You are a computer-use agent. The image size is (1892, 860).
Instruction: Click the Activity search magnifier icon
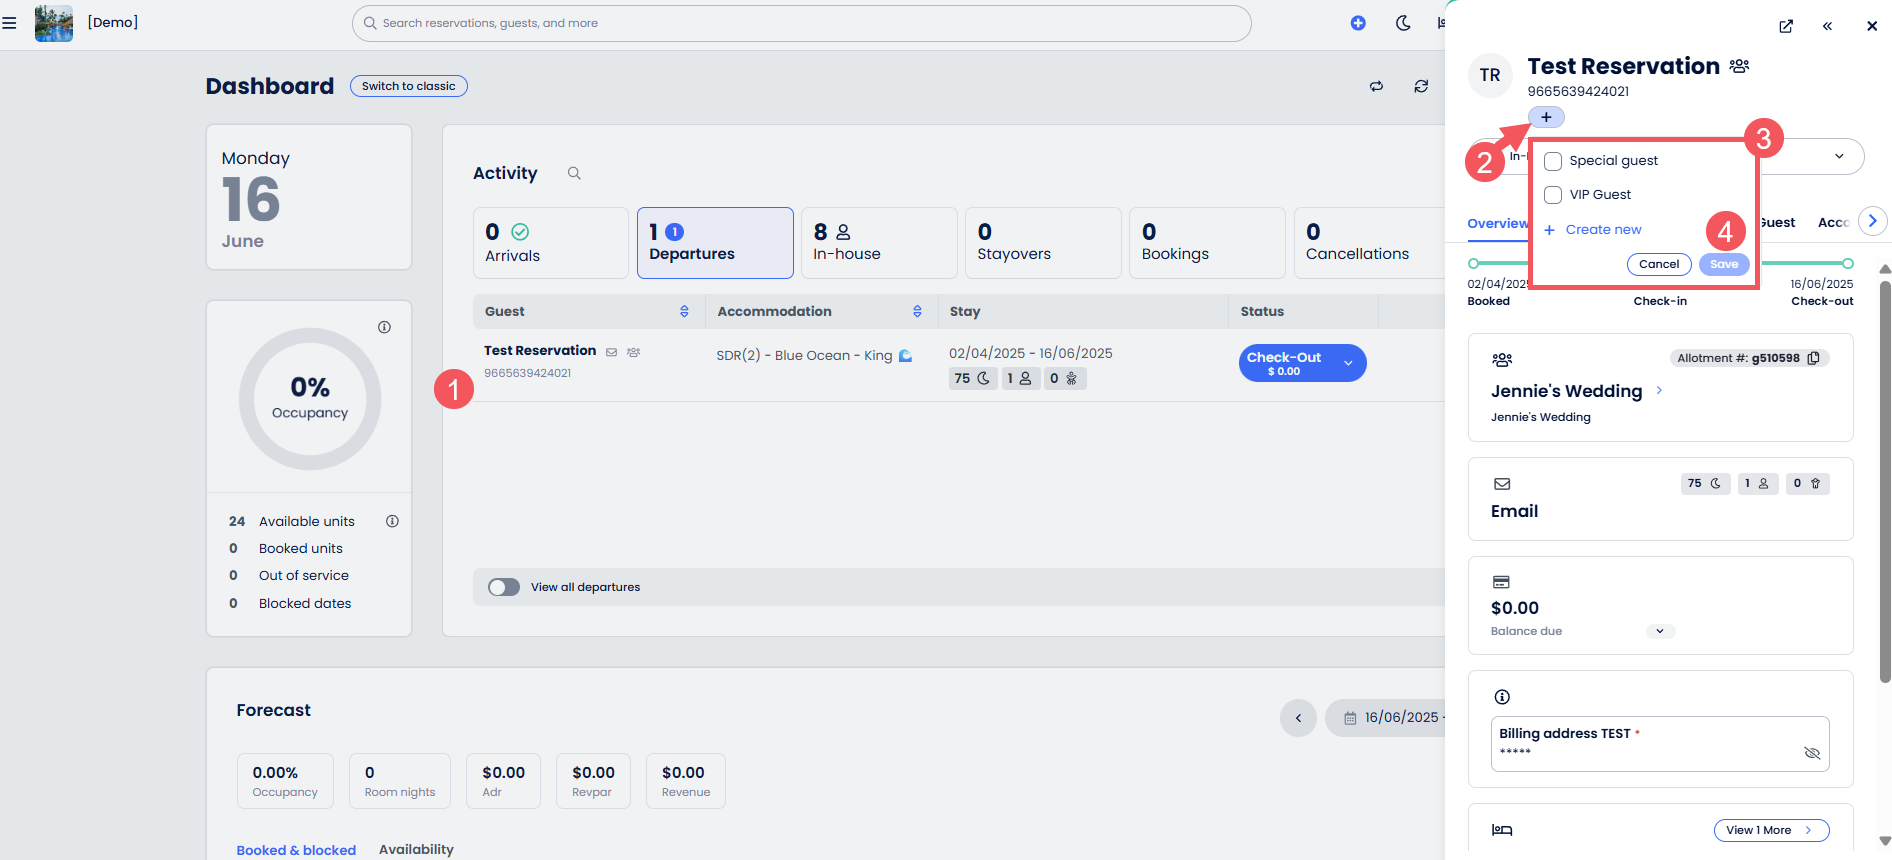tap(574, 173)
